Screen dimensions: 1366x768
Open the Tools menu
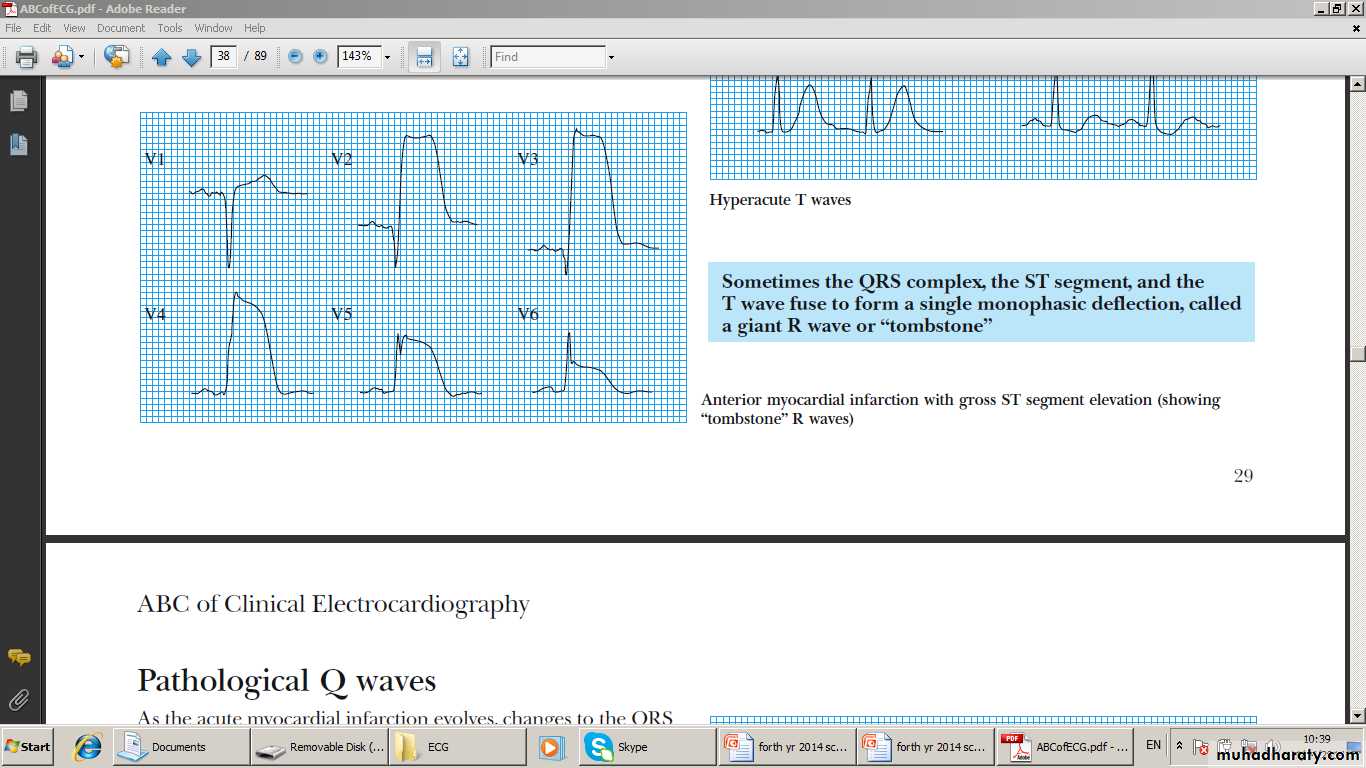169,28
